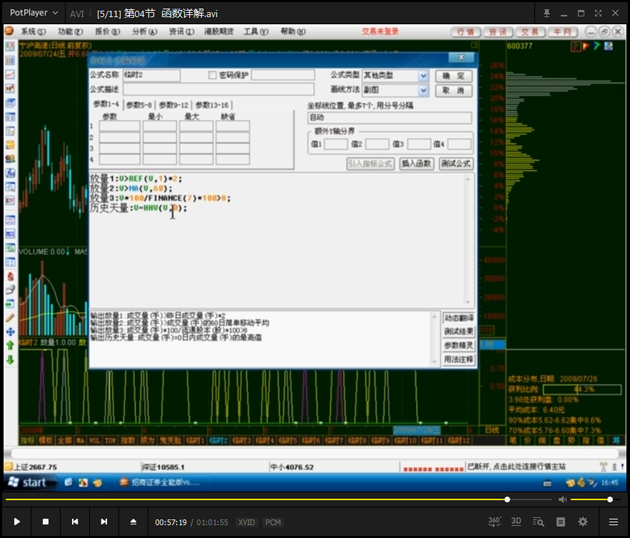The image size is (630, 538).
Task: Click the 坐标线位置 input showing 自动
Action: click(389, 118)
